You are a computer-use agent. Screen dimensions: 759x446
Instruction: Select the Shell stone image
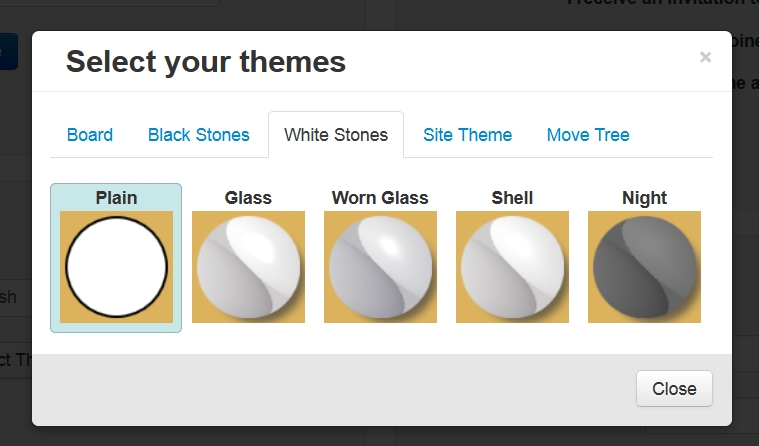coord(512,267)
